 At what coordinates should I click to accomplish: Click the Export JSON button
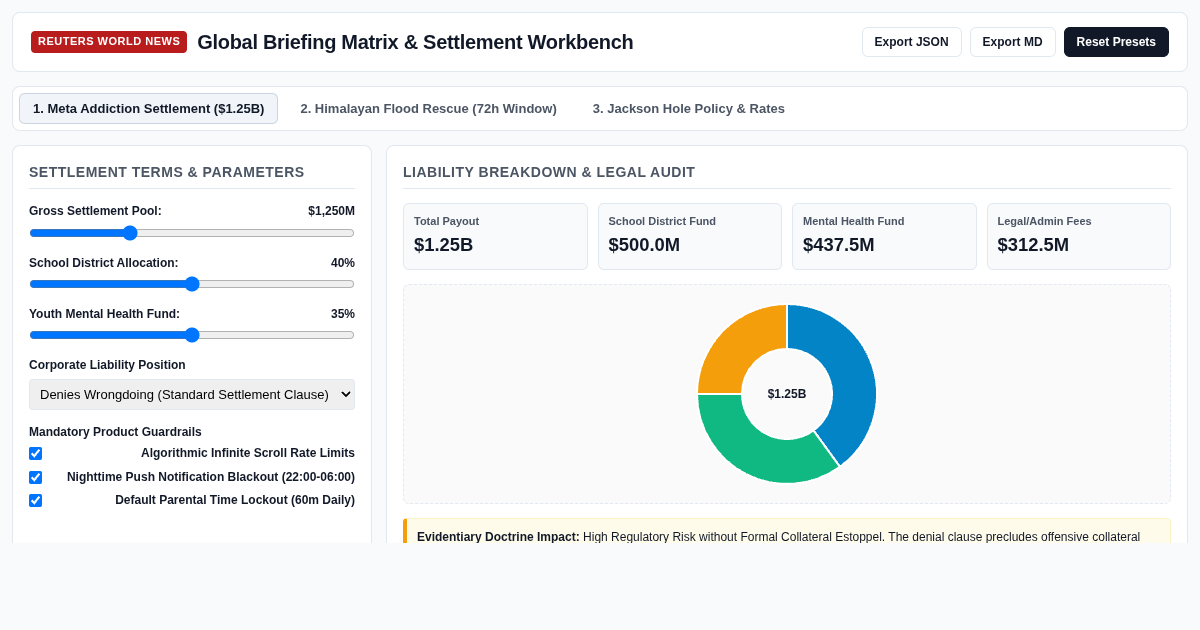click(911, 42)
